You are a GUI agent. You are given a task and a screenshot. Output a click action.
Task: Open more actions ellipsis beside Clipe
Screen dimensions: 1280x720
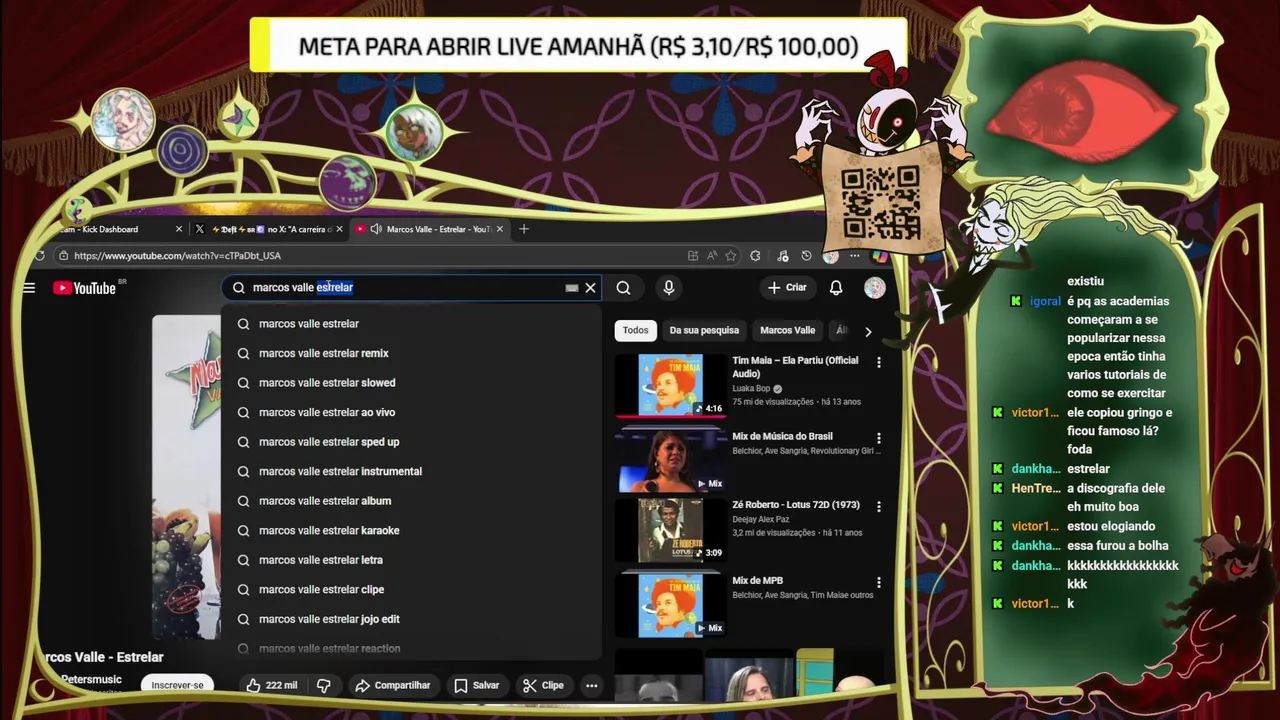click(592, 685)
